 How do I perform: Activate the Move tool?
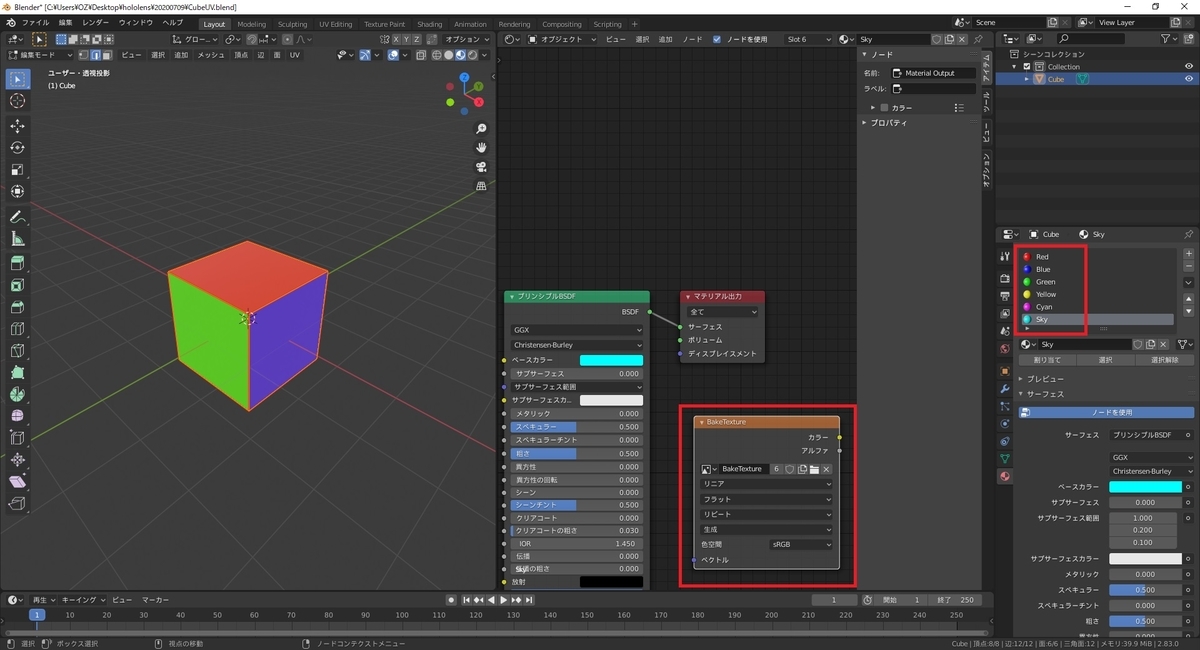point(18,126)
